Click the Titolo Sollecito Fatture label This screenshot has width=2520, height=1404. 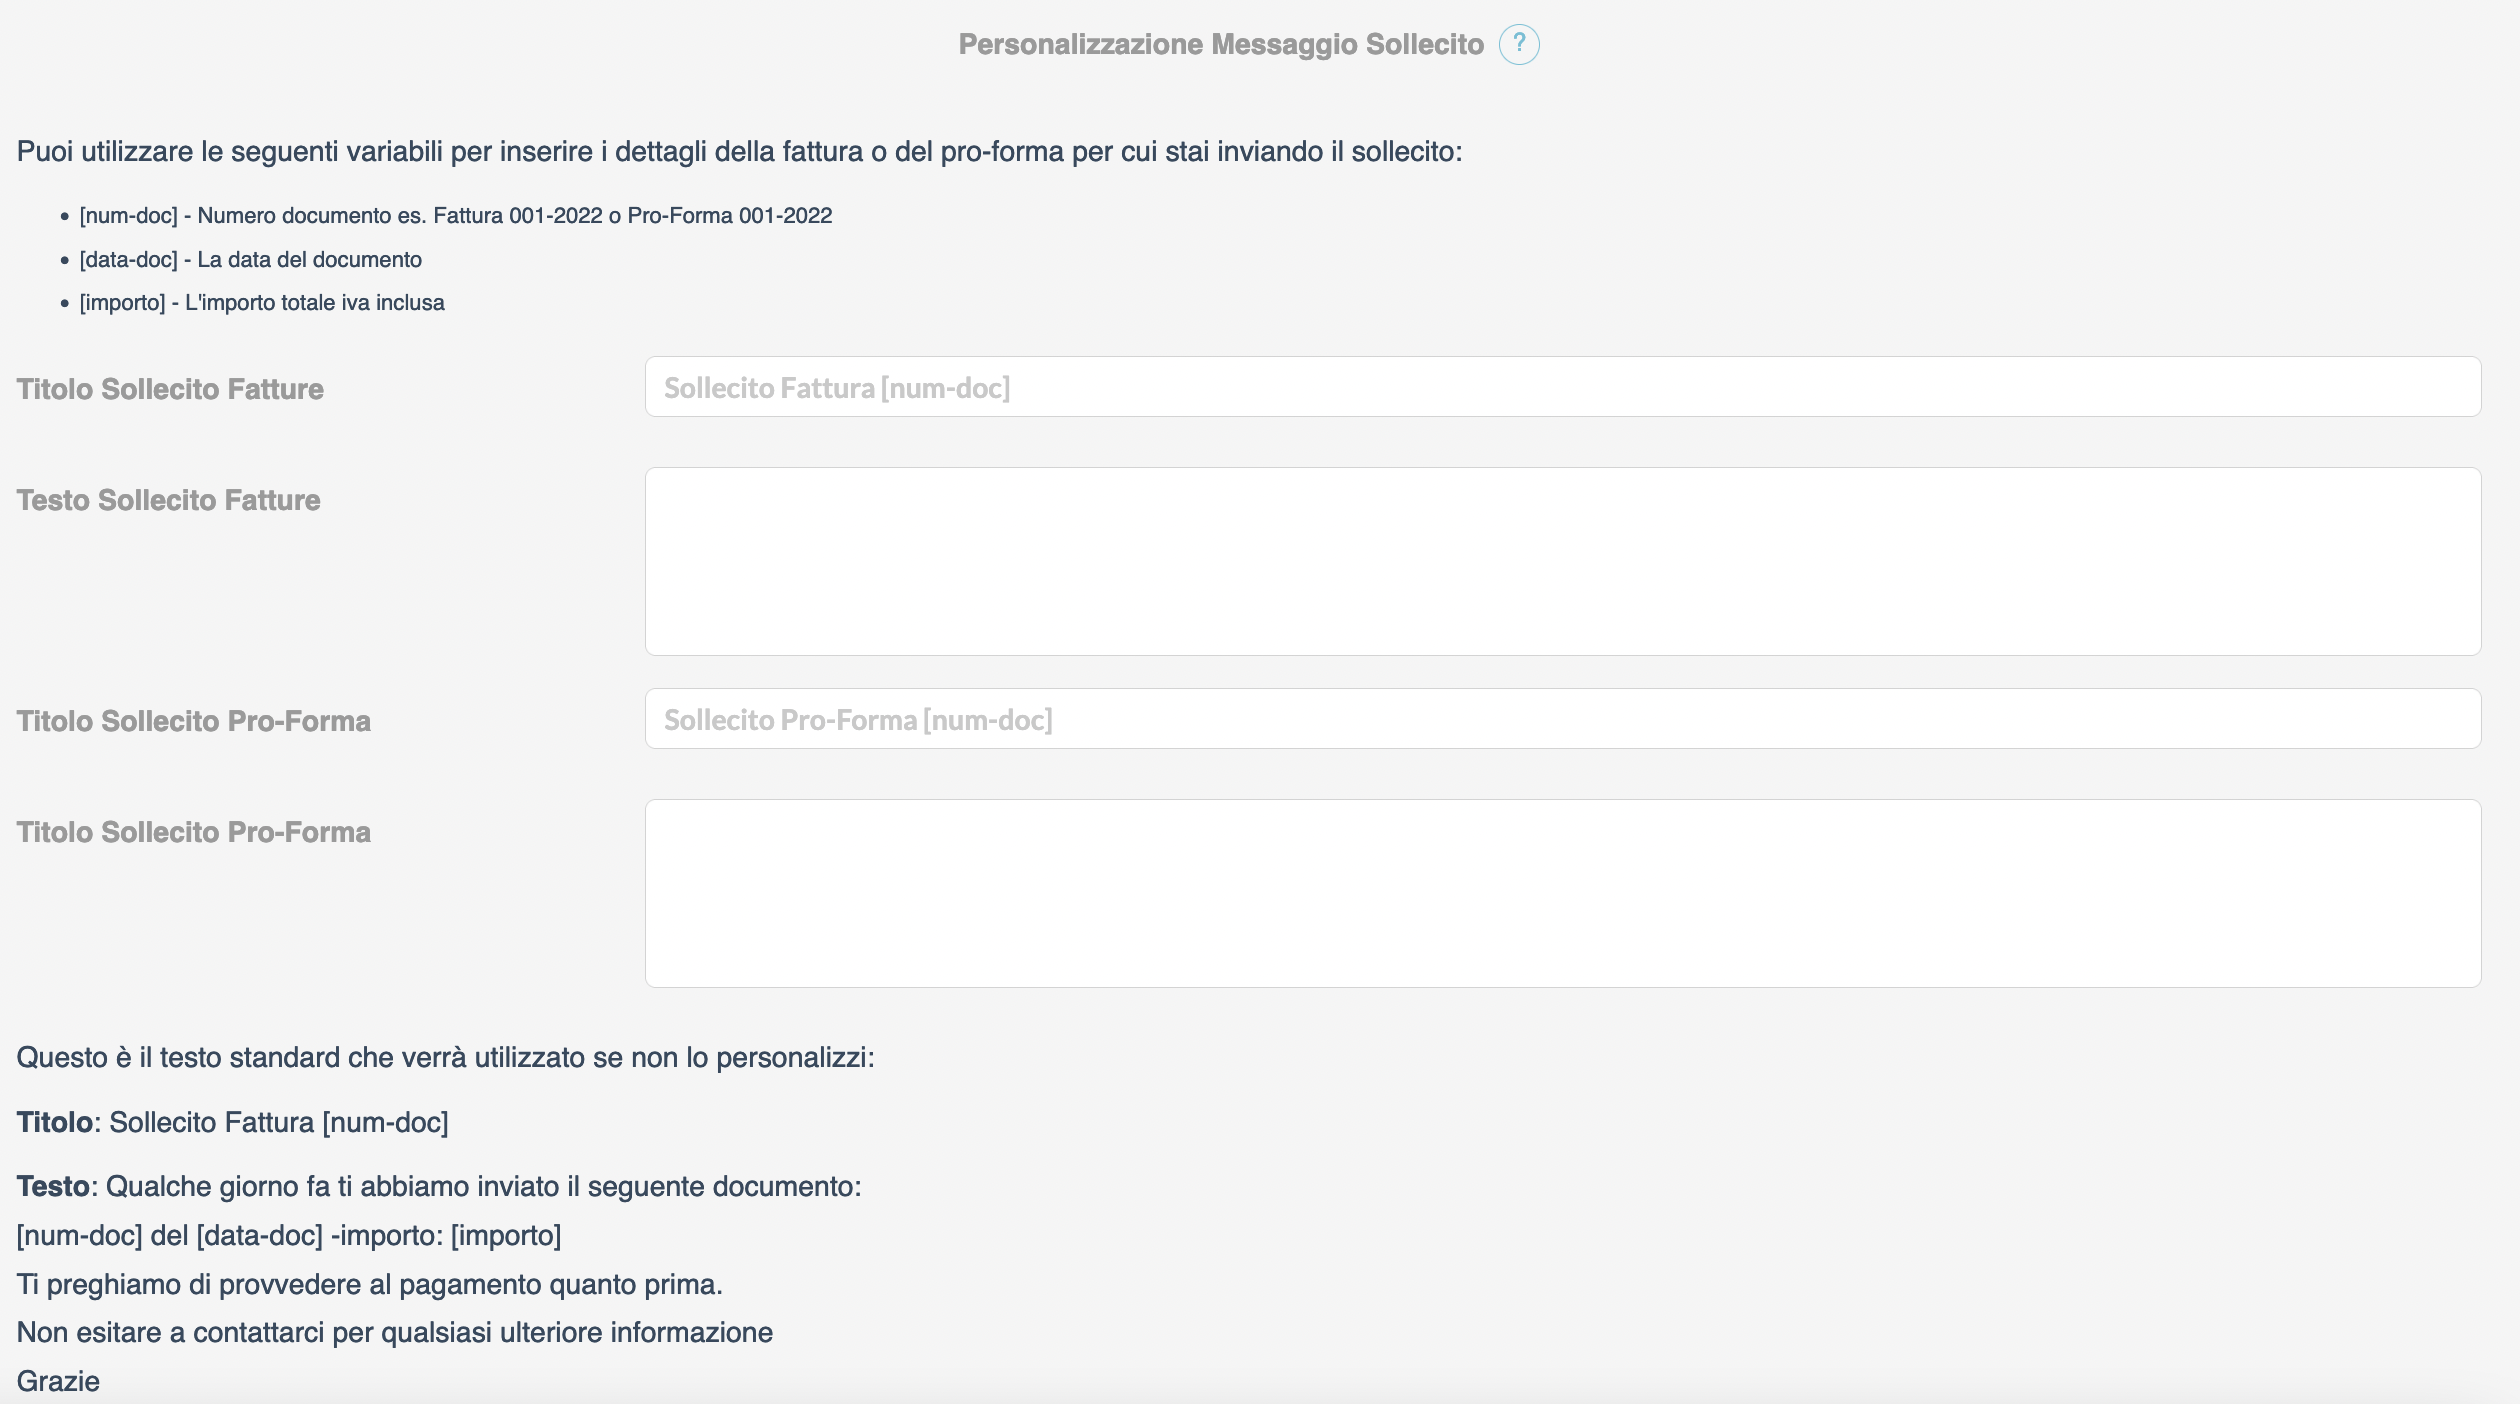[x=170, y=389]
